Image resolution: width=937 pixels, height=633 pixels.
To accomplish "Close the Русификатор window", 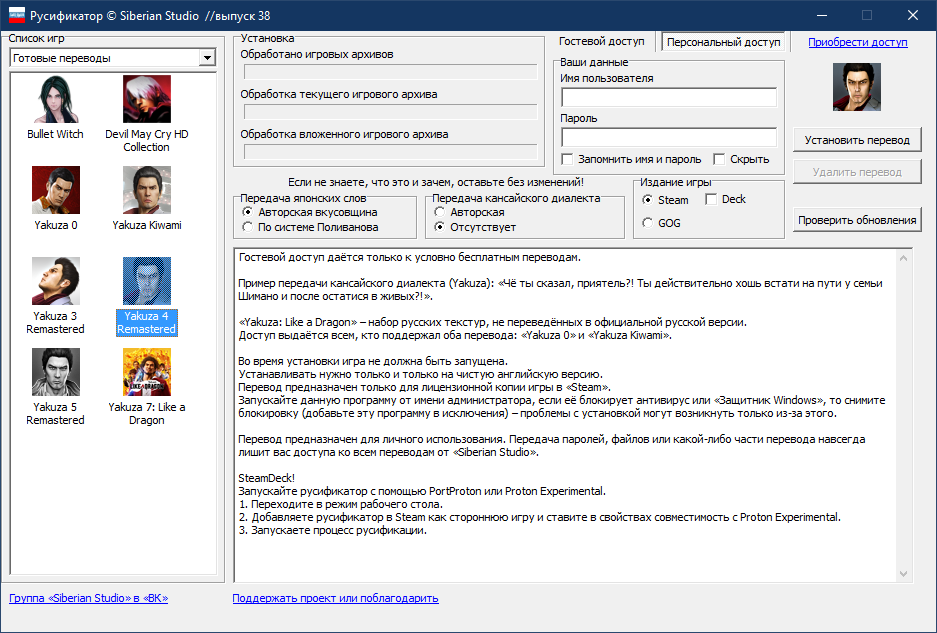I will coord(912,16).
